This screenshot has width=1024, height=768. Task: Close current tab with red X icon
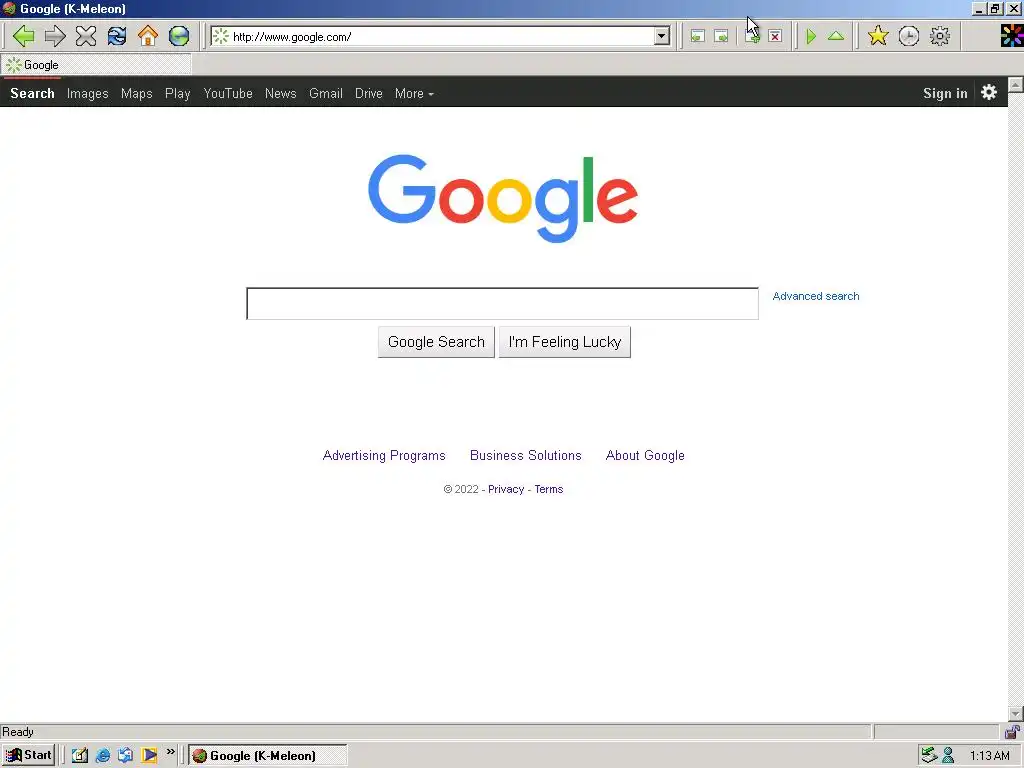tap(775, 37)
